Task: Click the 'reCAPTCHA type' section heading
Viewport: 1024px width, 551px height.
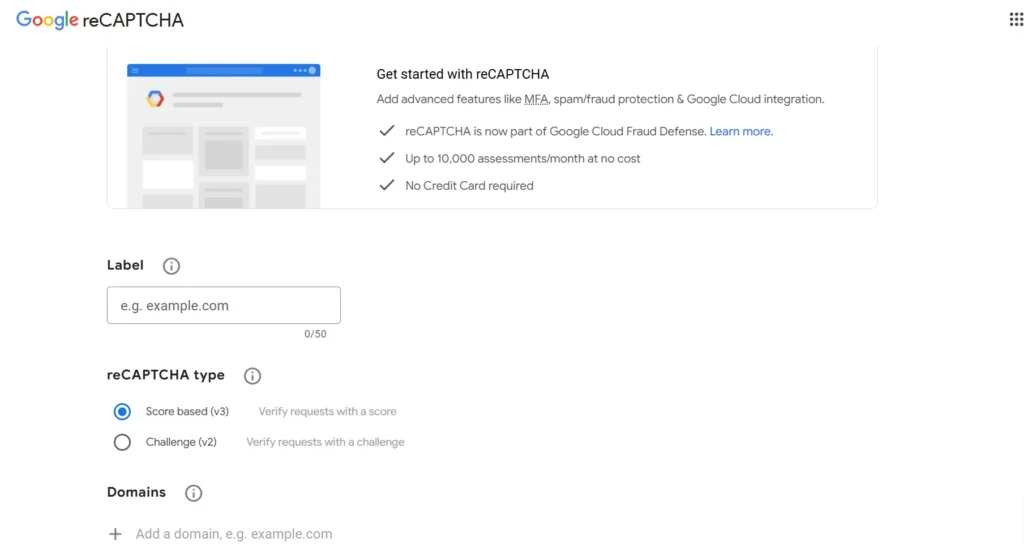Action: (x=166, y=375)
